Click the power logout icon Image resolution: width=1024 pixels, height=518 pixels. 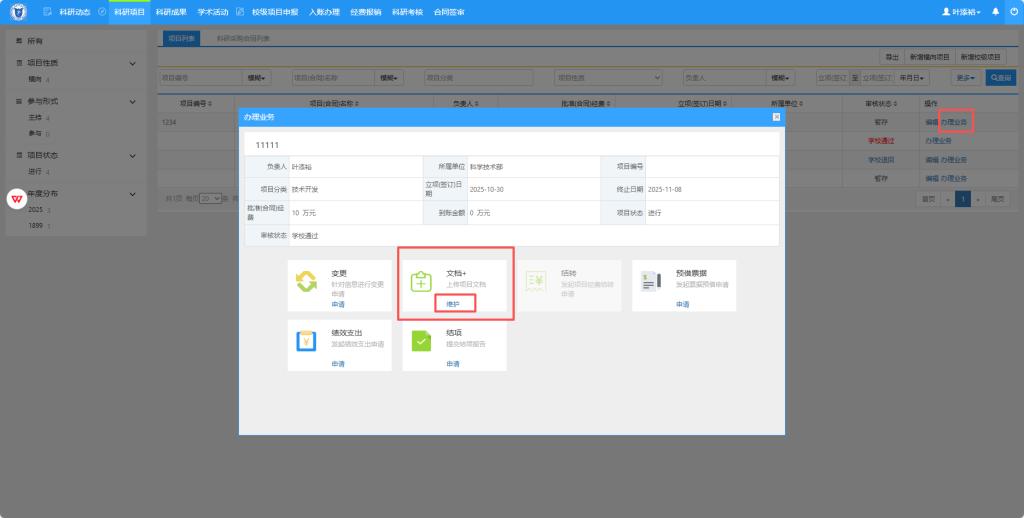coord(1013,12)
